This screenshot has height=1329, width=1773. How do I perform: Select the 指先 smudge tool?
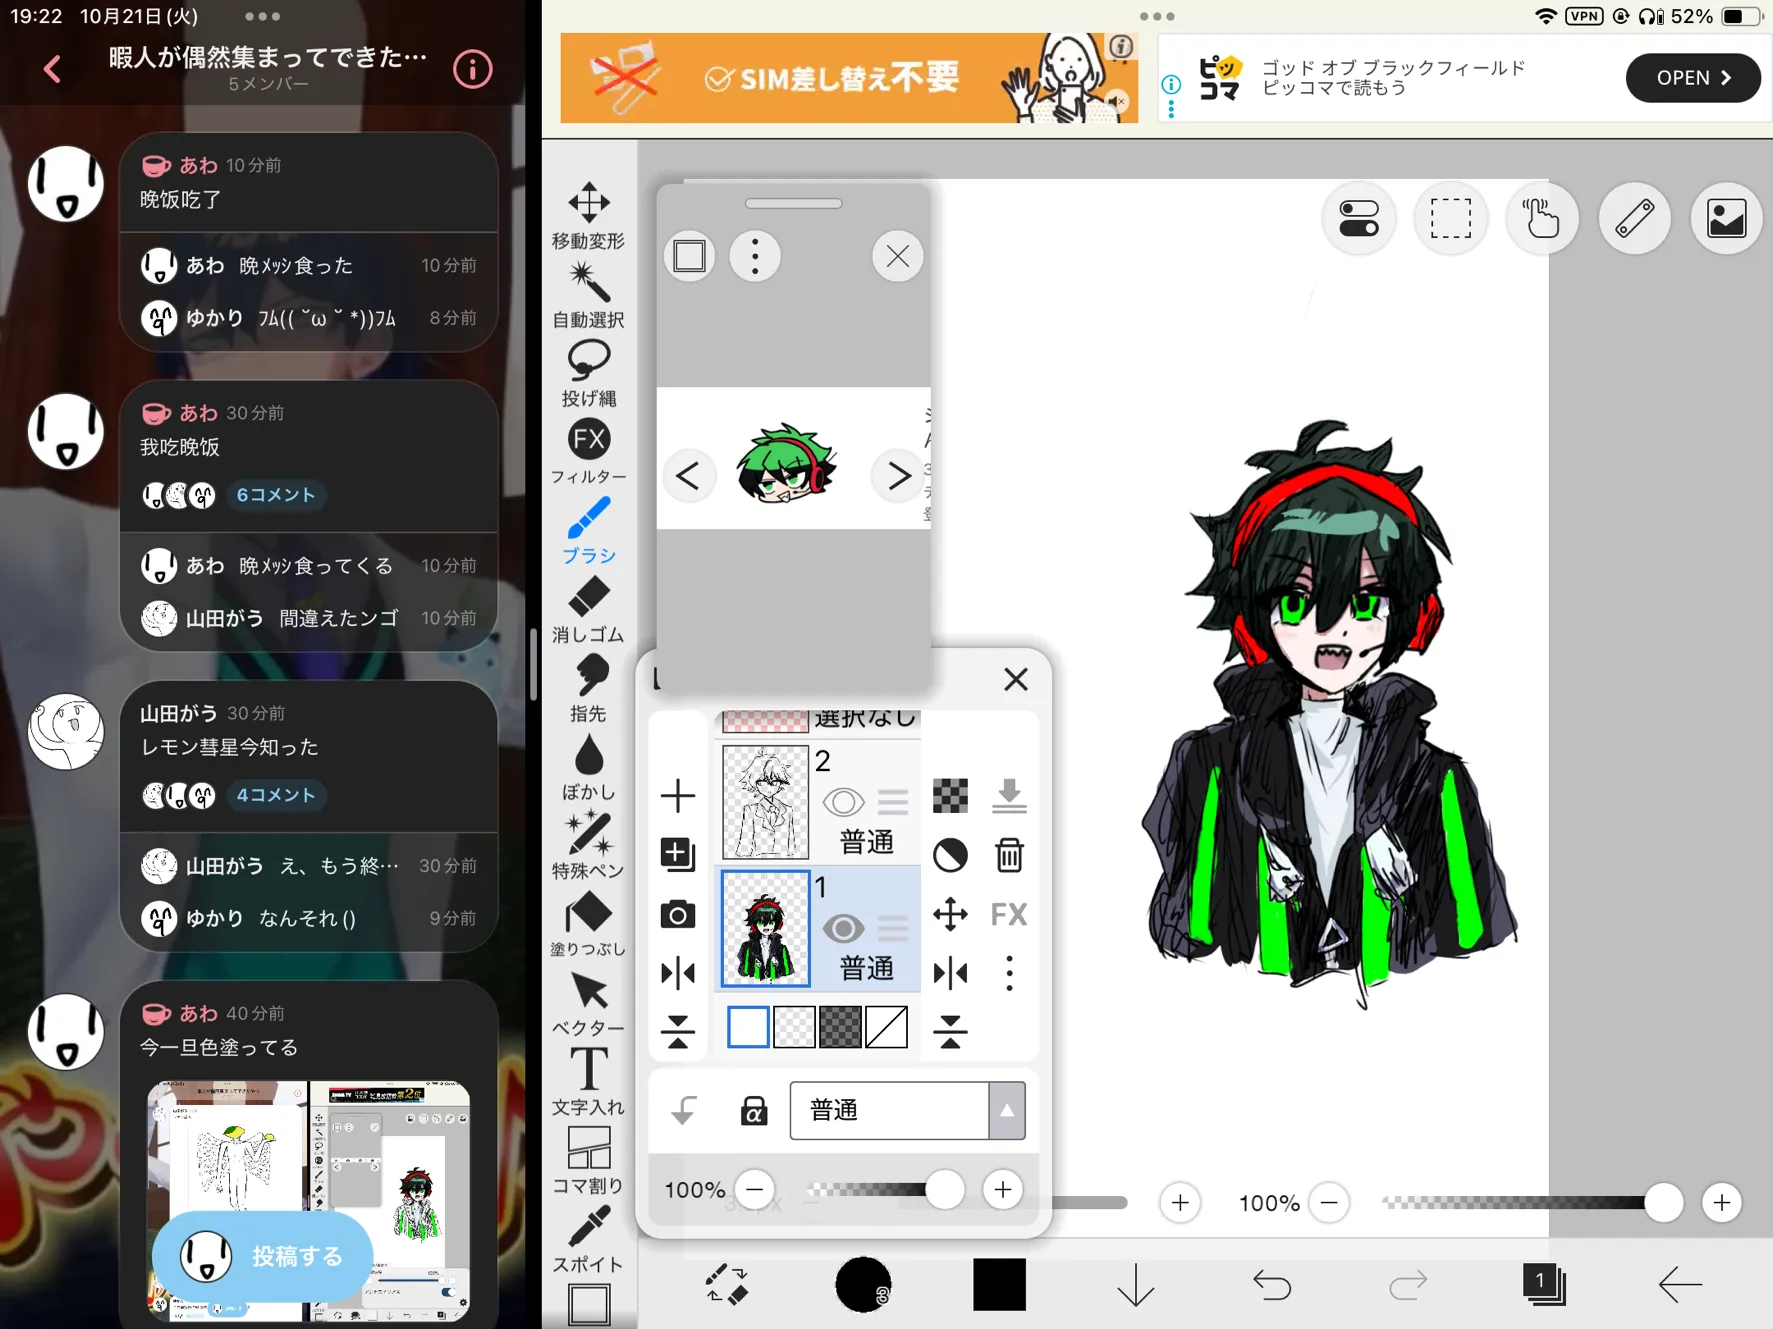pos(588,689)
